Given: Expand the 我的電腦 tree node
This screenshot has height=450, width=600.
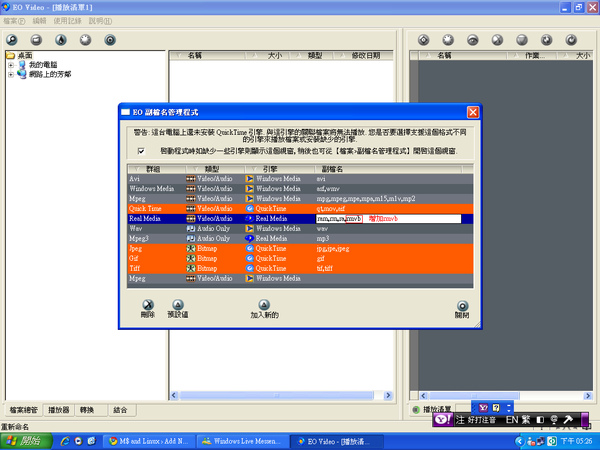Looking at the screenshot, I should click(x=11, y=65).
